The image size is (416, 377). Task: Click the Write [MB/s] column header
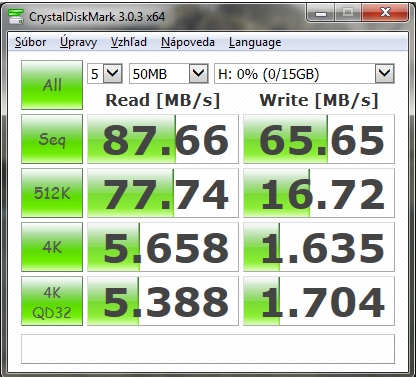point(319,100)
